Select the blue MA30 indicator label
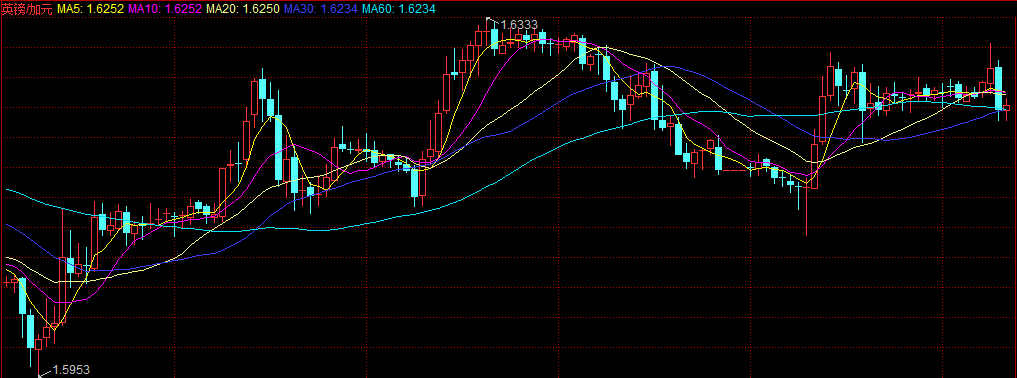The image size is (1017, 378). (320, 8)
